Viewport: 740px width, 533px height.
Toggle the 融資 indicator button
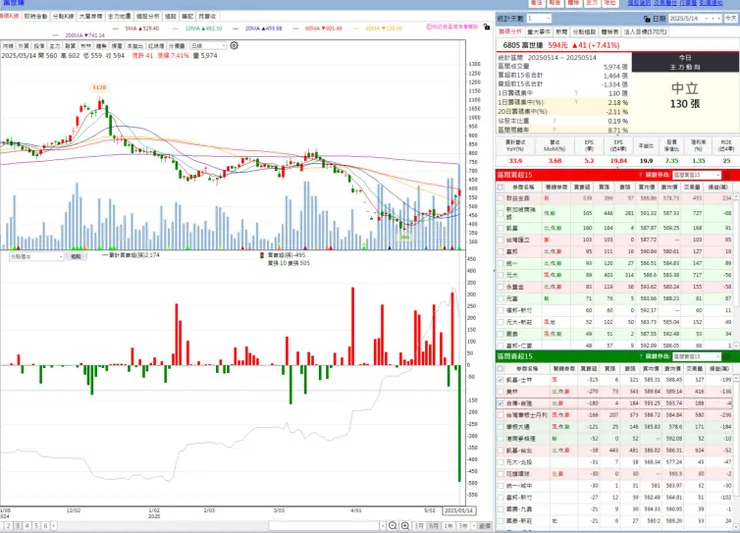pyautogui.click(x=70, y=46)
